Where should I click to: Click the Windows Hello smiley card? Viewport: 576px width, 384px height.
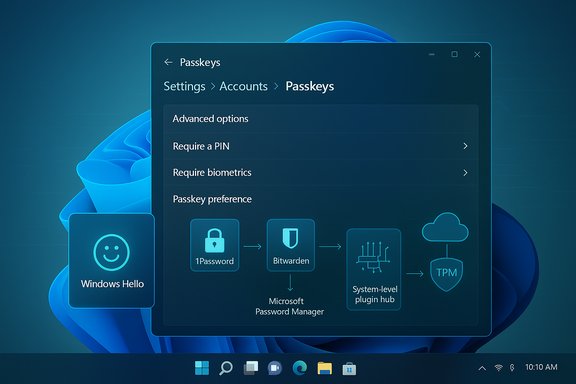(x=112, y=261)
